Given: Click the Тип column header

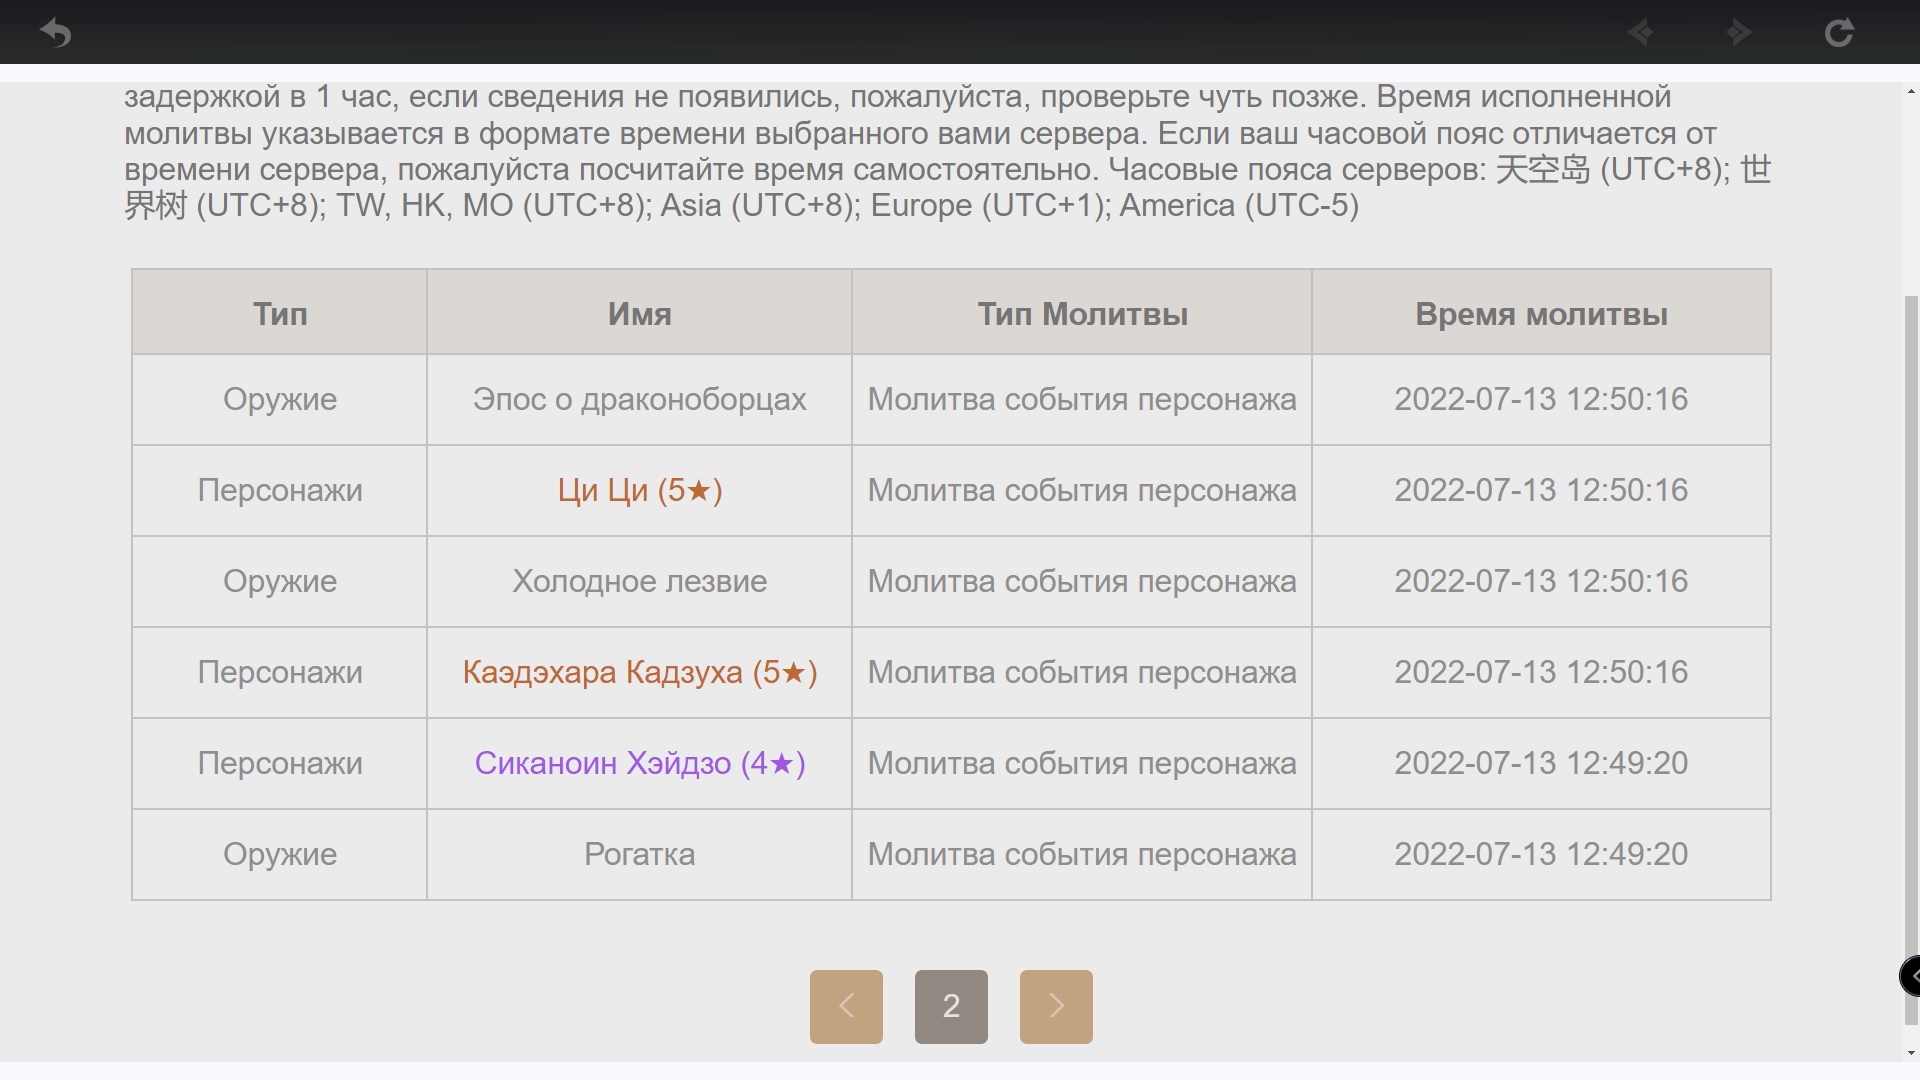Looking at the screenshot, I should tap(280, 312).
